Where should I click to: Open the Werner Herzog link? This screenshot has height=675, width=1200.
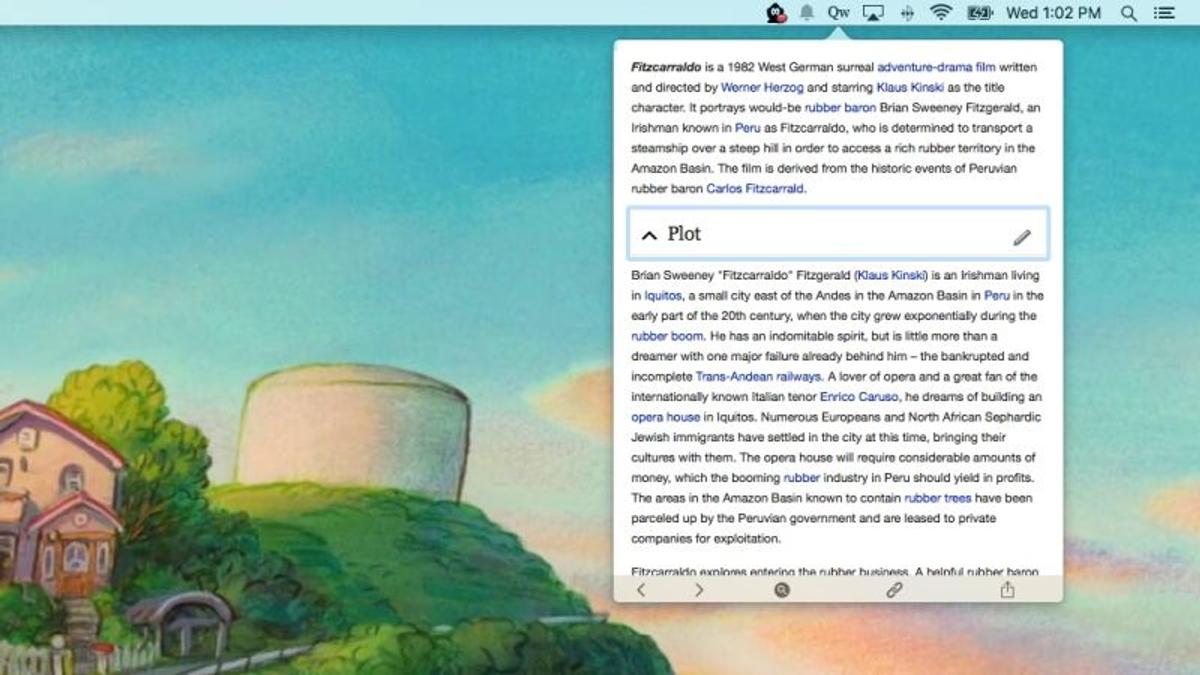pyautogui.click(x=762, y=88)
